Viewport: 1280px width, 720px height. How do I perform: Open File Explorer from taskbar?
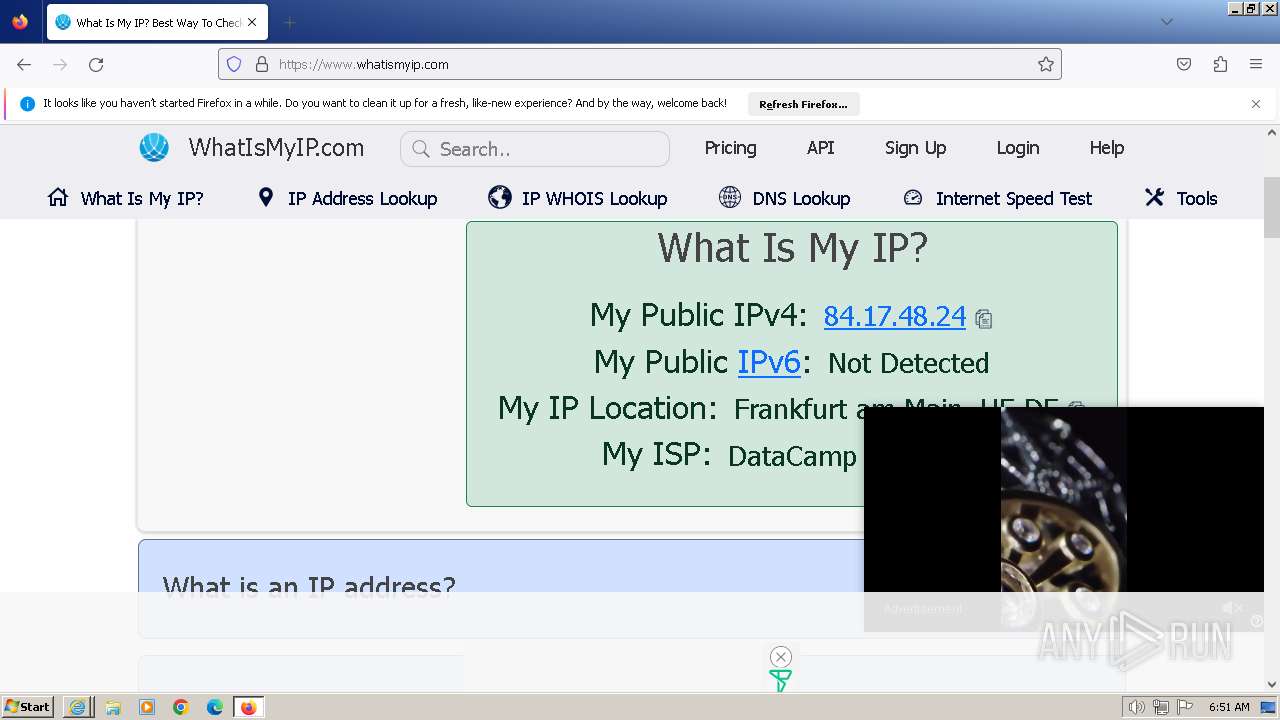113,707
